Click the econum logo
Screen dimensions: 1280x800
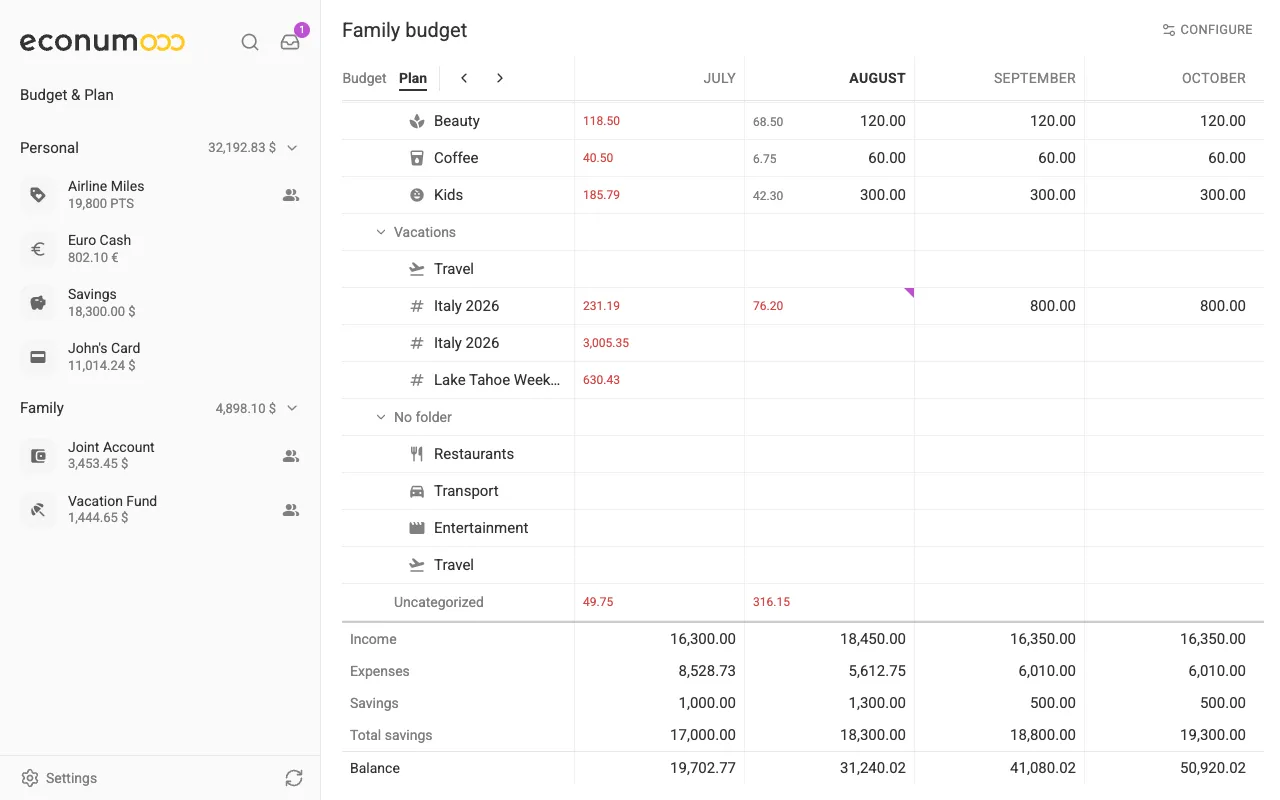[x=102, y=42]
